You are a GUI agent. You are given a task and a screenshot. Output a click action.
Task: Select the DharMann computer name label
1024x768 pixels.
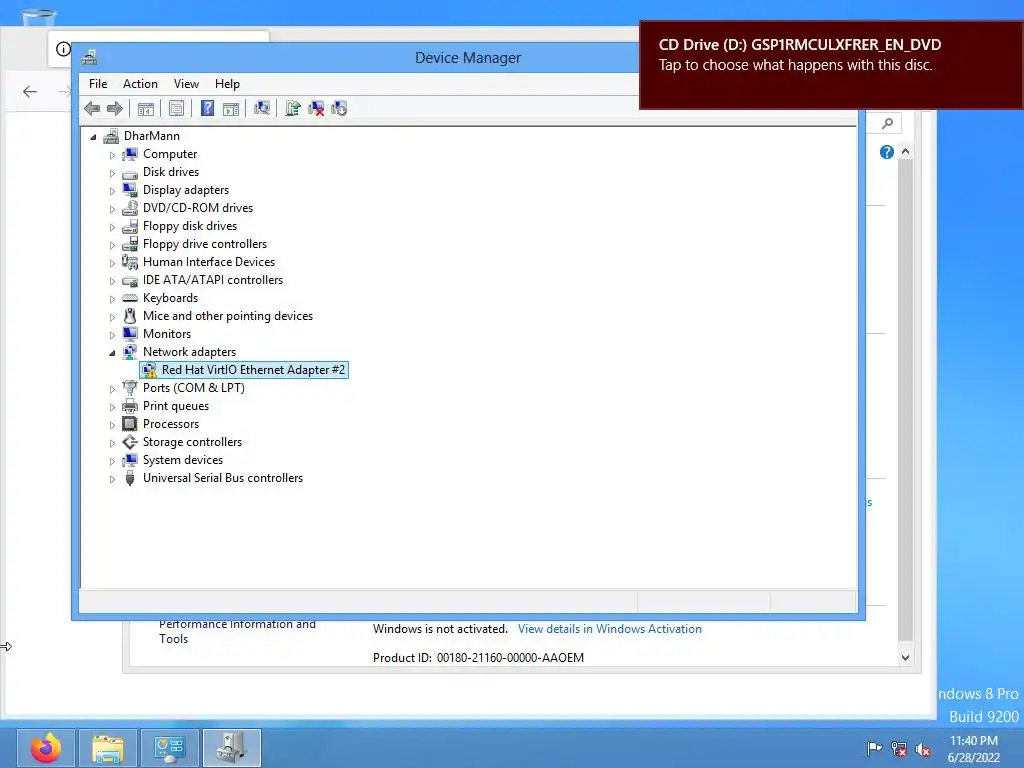pos(152,136)
